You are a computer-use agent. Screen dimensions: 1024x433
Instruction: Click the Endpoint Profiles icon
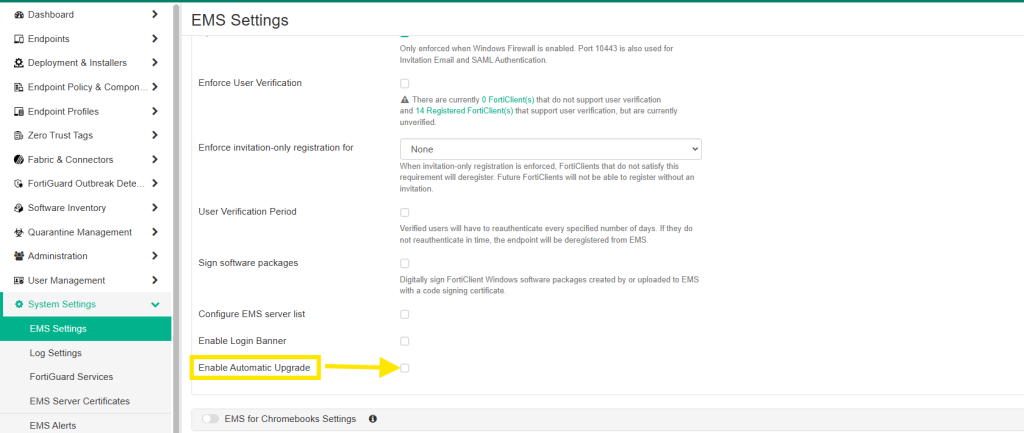tap(19, 112)
